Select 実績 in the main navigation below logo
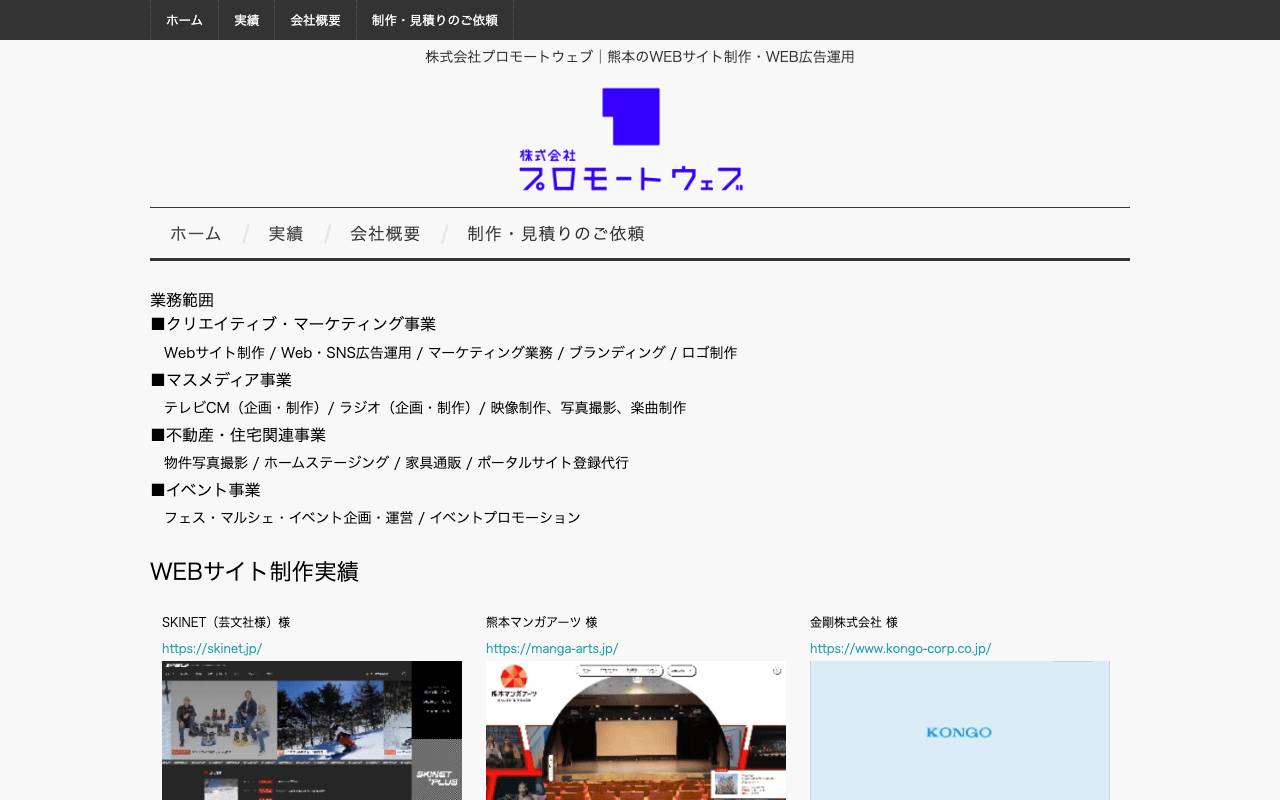The image size is (1280, 800). [x=285, y=234]
